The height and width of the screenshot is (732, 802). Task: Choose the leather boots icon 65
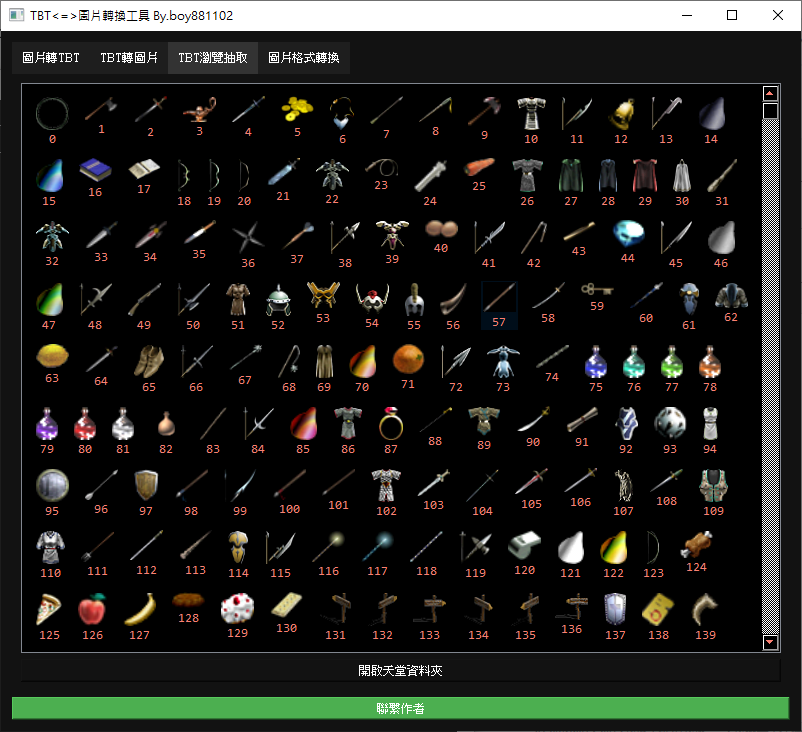point(149,361)
